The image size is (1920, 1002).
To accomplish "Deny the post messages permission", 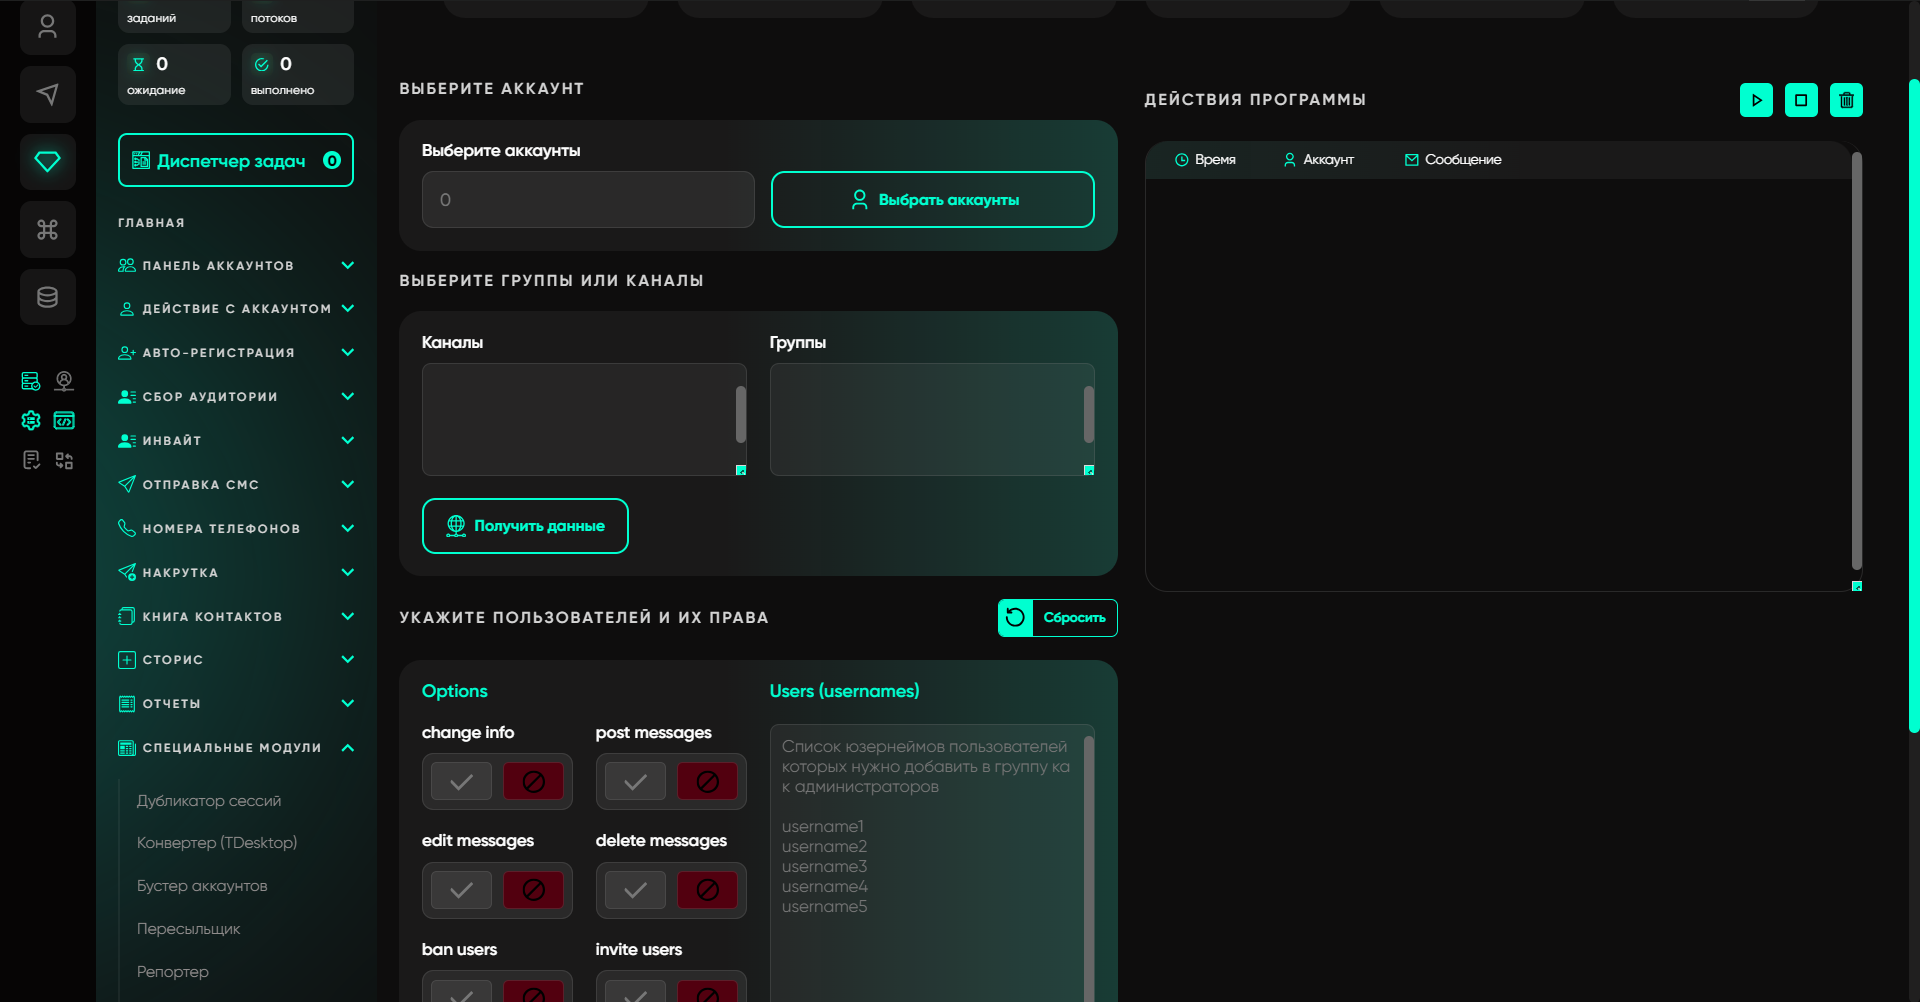I will 707,782.
